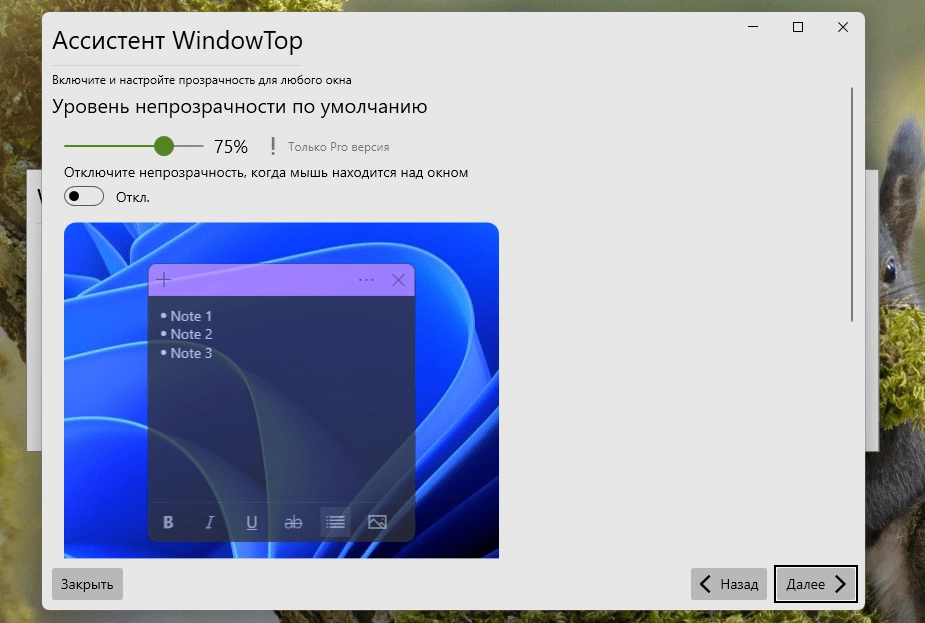Click the text Отключите непрозрачность, когда мышь находится над окном

pos(266,173)
